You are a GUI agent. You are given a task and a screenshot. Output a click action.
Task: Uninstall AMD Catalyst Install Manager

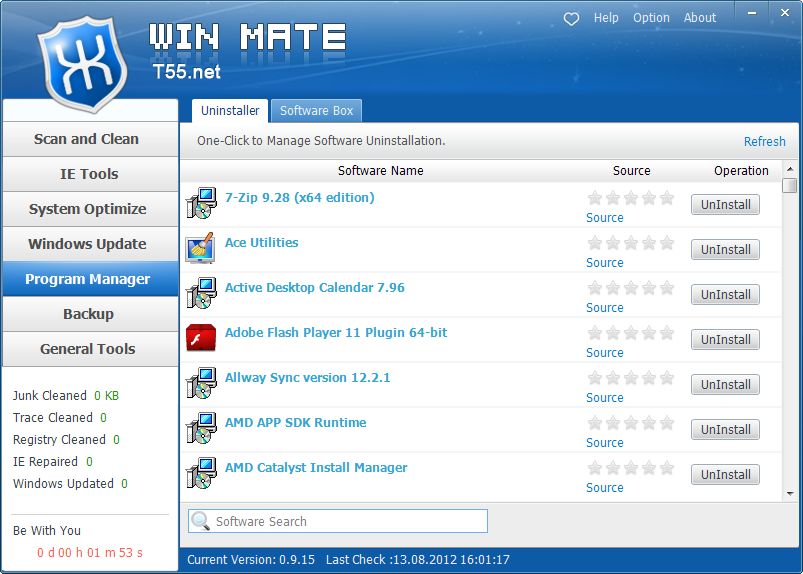(x=725, y=475)
